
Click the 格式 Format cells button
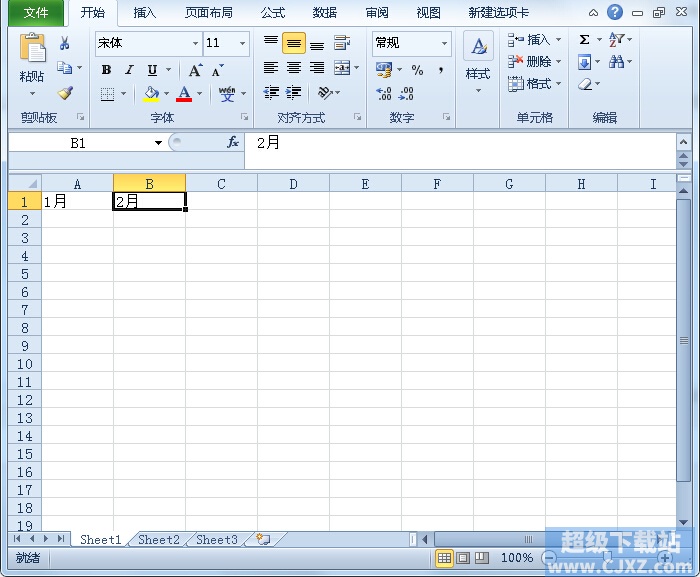(534, 84)
